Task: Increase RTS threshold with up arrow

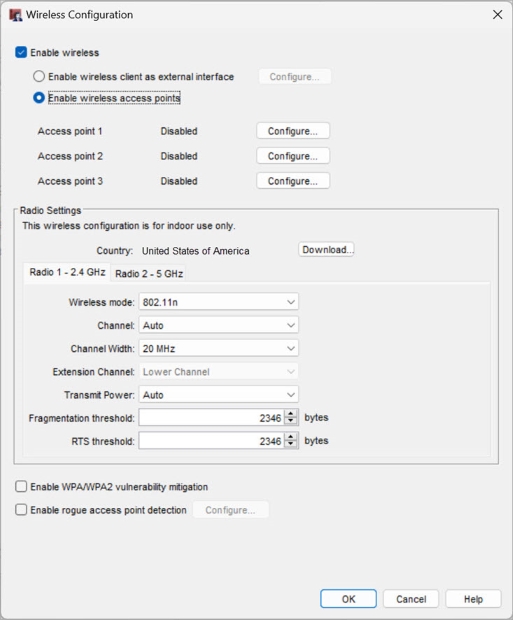Action: click(x=291, y=437)
